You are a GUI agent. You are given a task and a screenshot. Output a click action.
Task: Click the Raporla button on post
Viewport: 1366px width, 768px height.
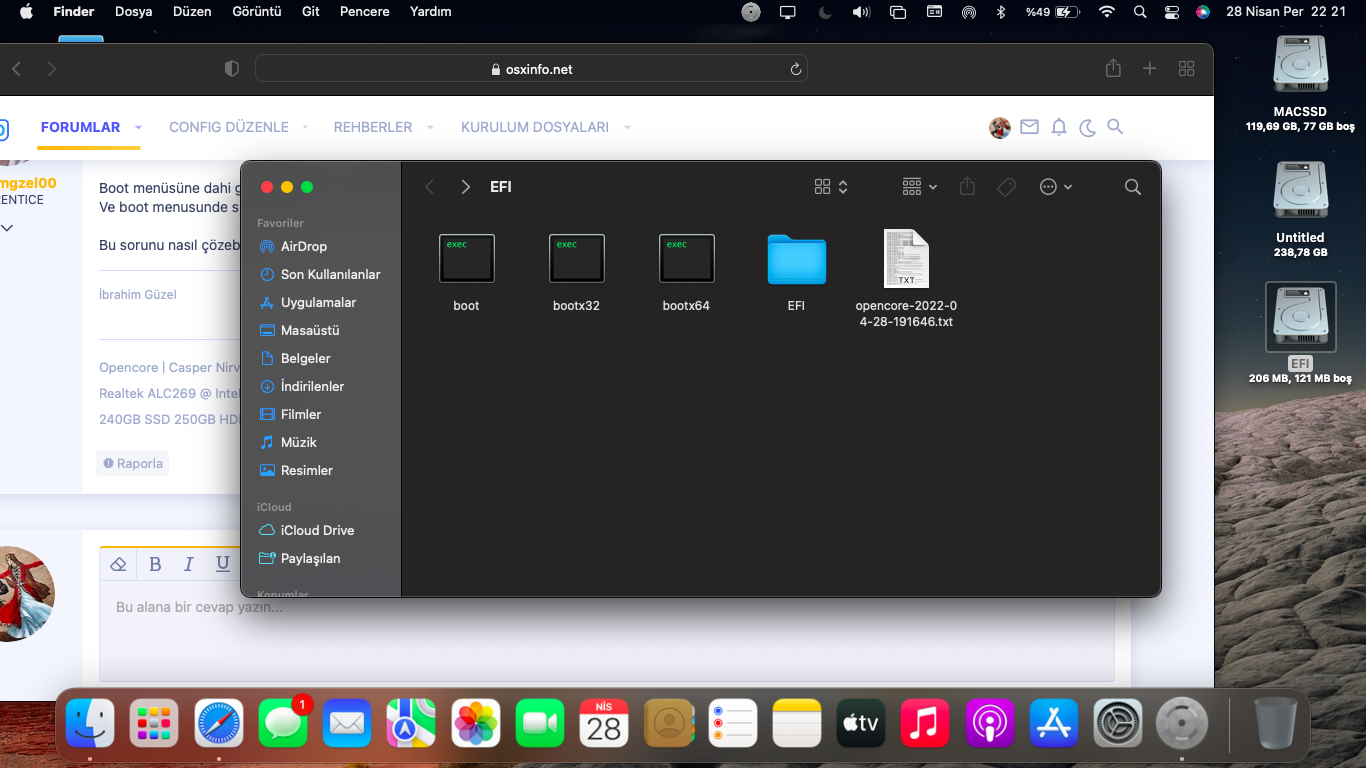point(133,463)
